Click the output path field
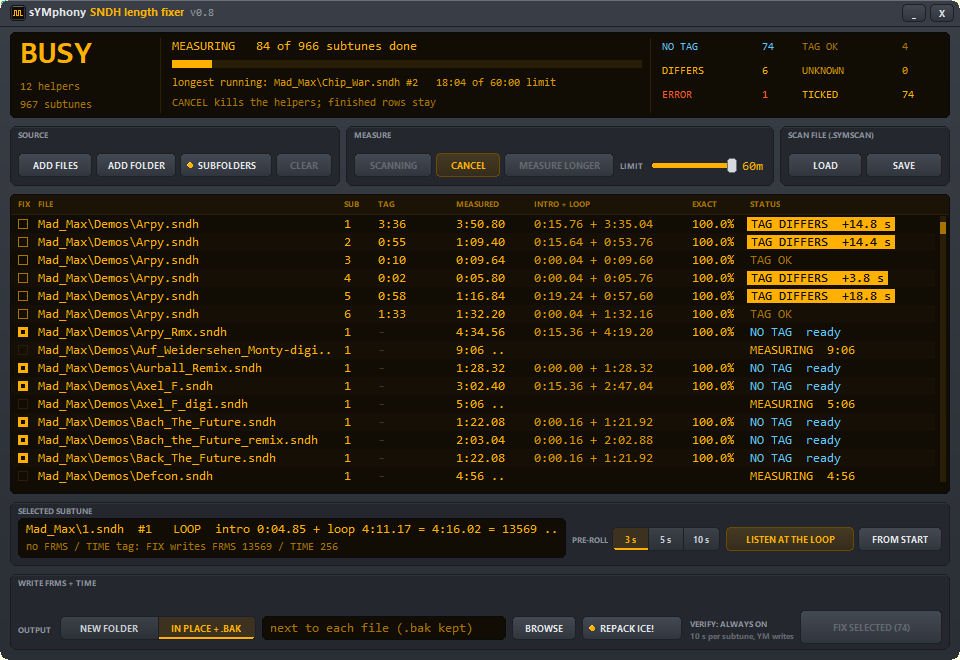This screenshot has width=960, height=660. pyautogui.click(x=383, y=628)
